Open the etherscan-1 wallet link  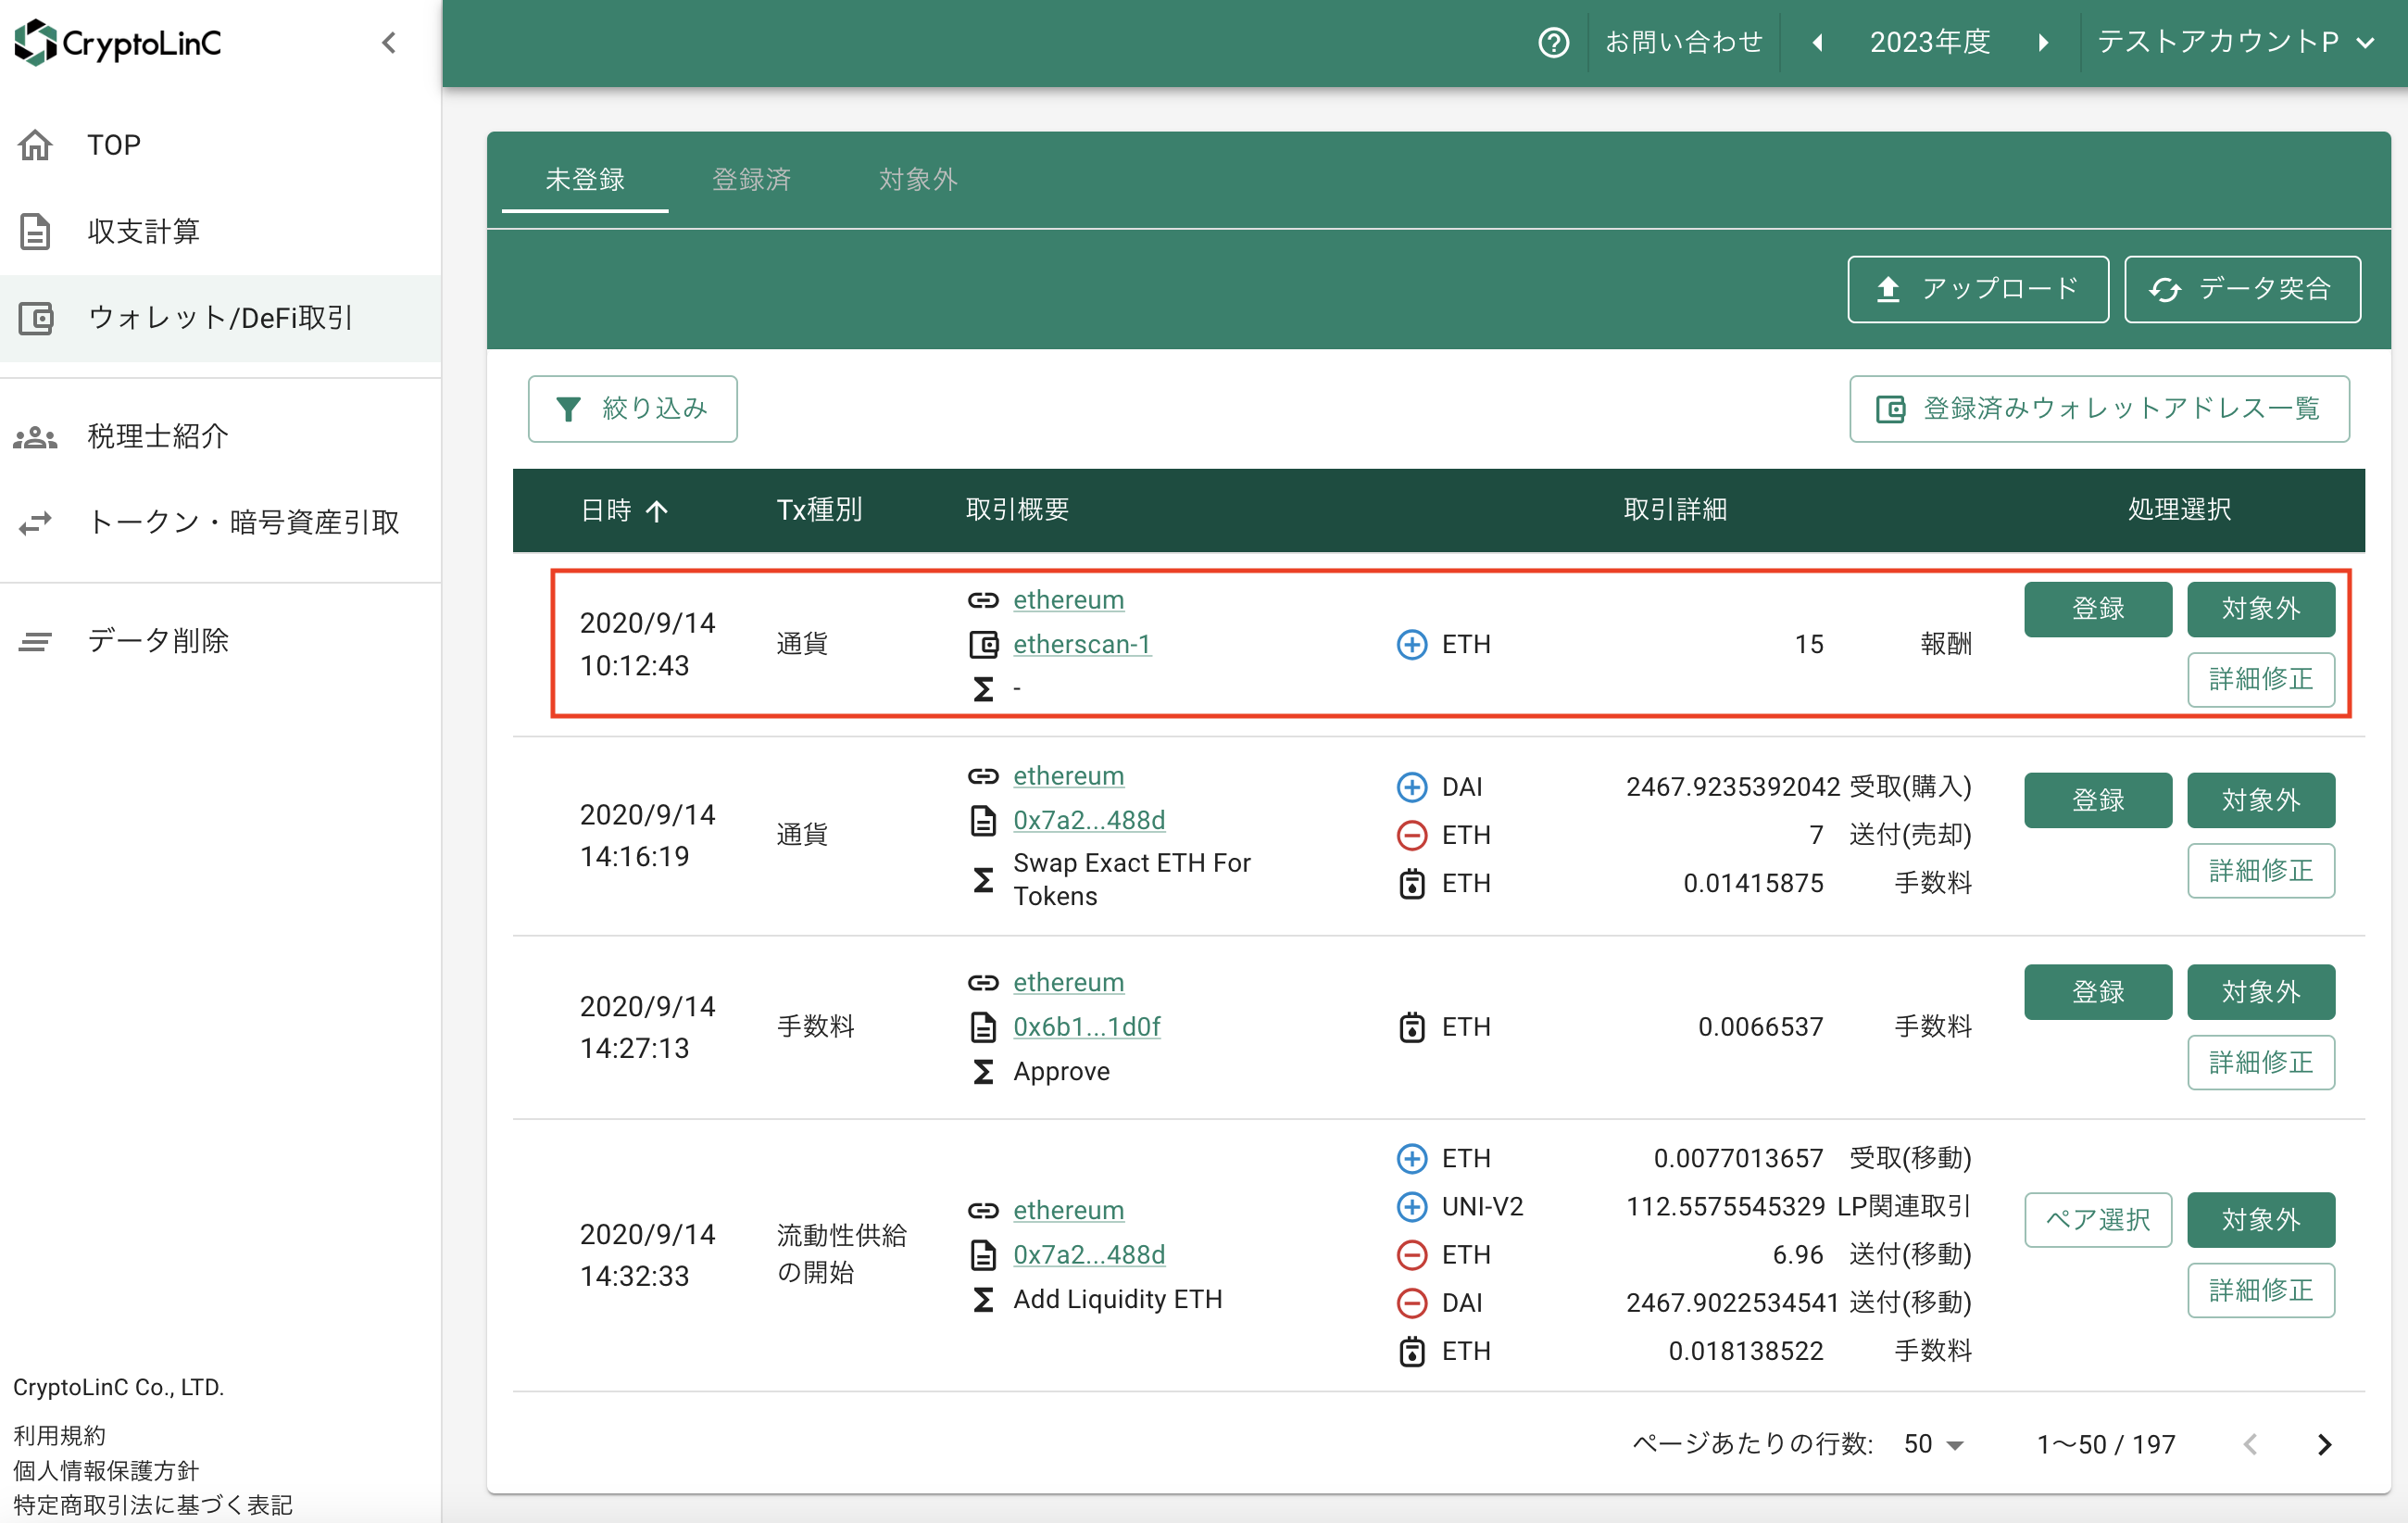[x=1081, y=644]
